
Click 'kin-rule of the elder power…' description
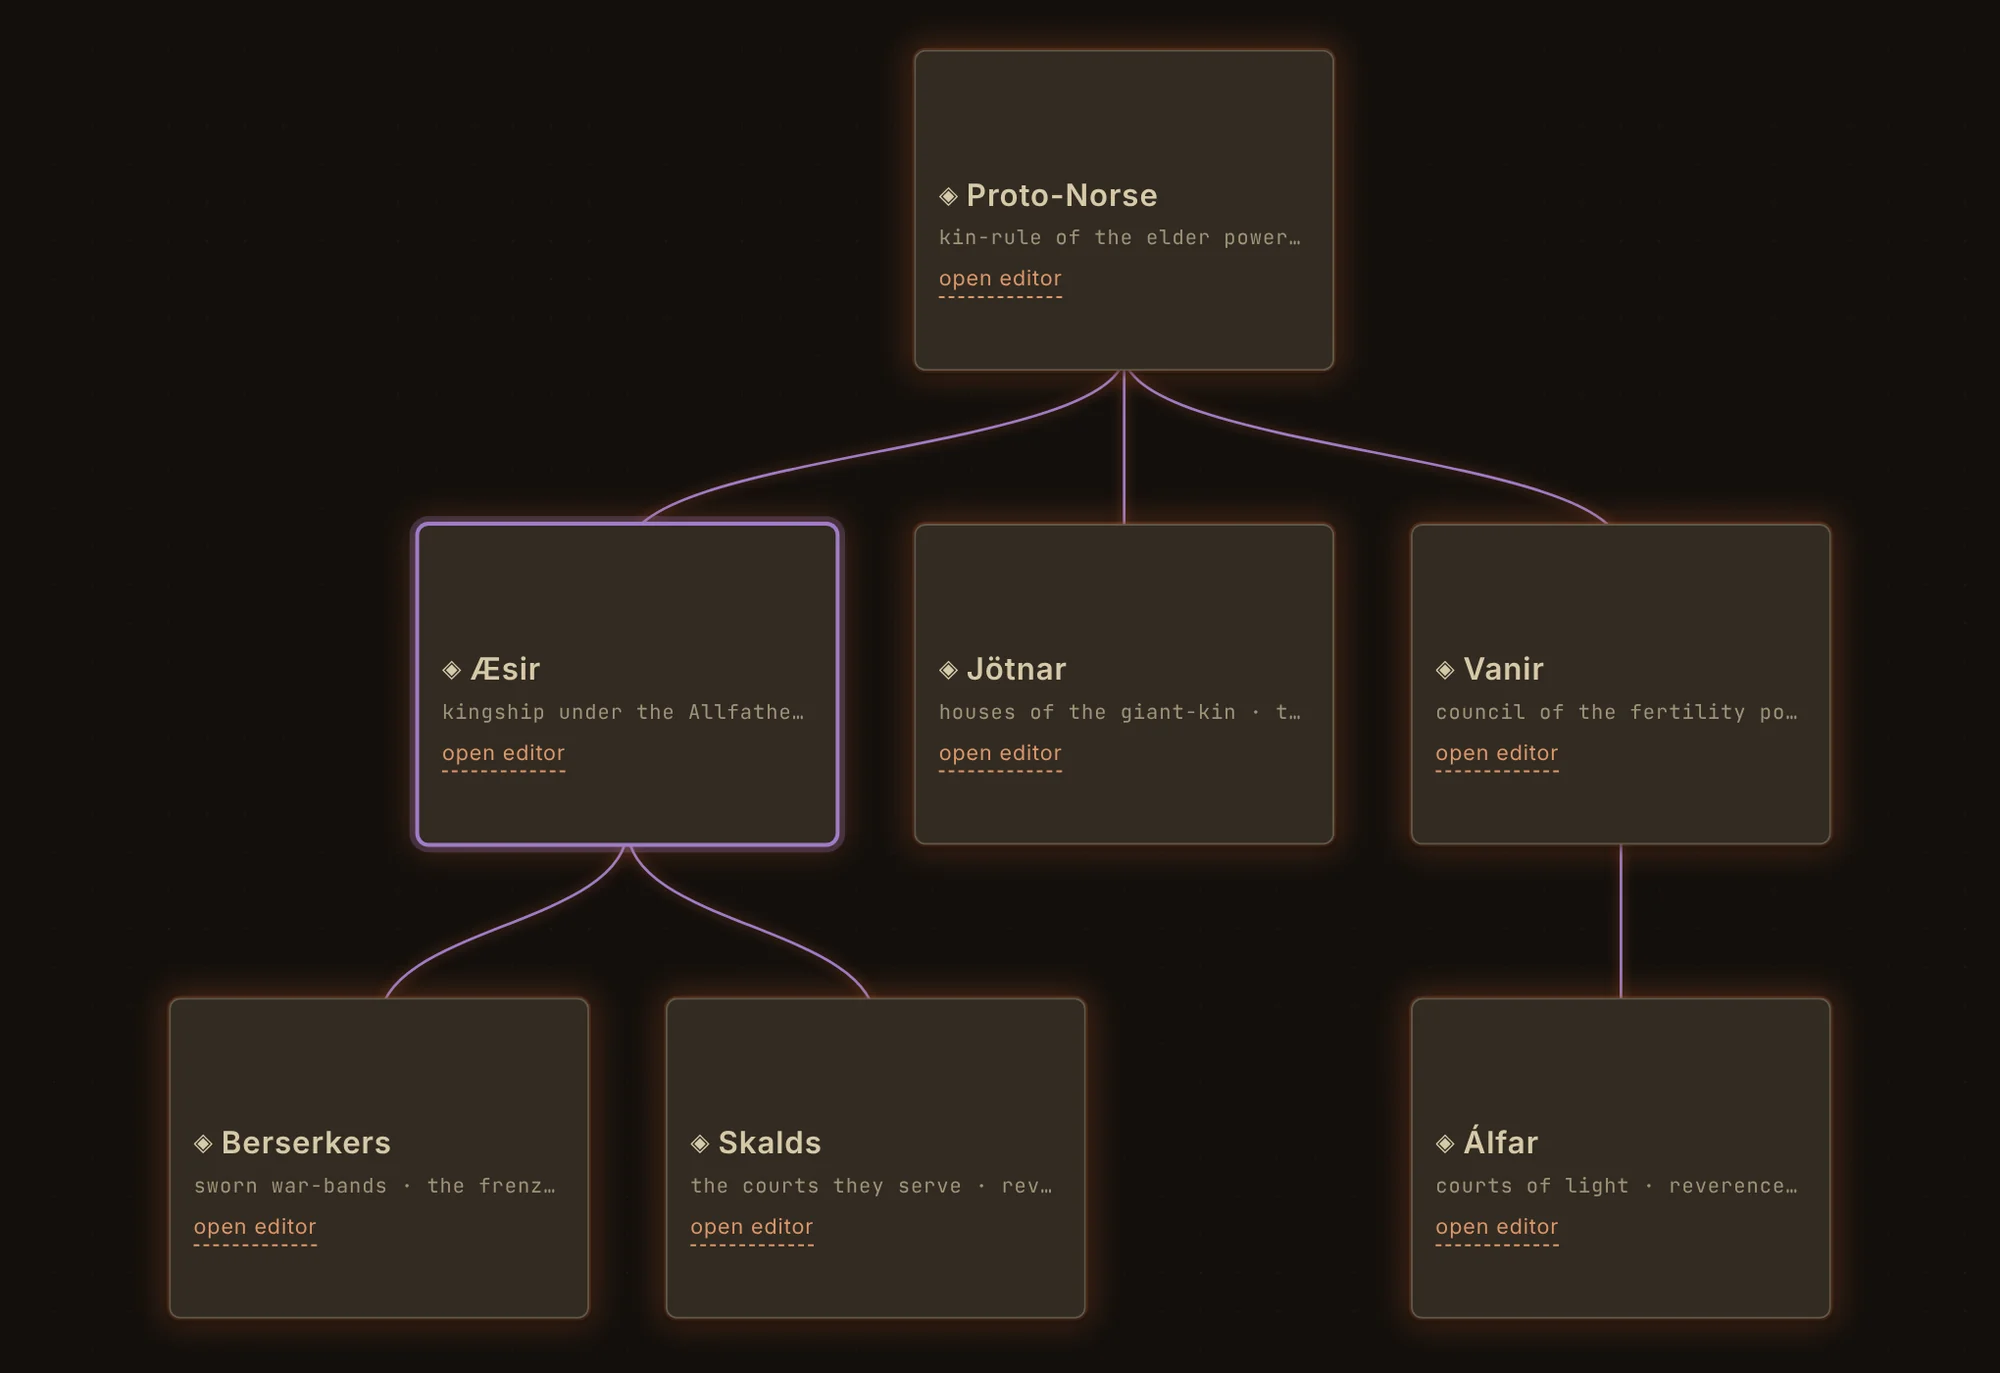(x=1120, y=238)
